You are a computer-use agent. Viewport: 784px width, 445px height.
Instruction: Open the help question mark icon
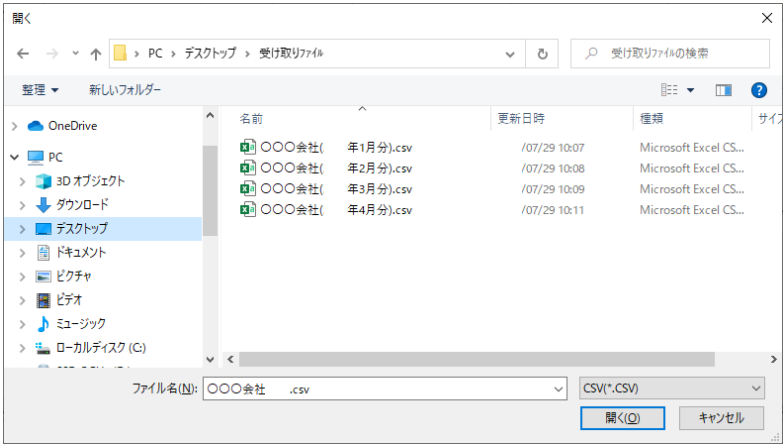click(758, 90)
